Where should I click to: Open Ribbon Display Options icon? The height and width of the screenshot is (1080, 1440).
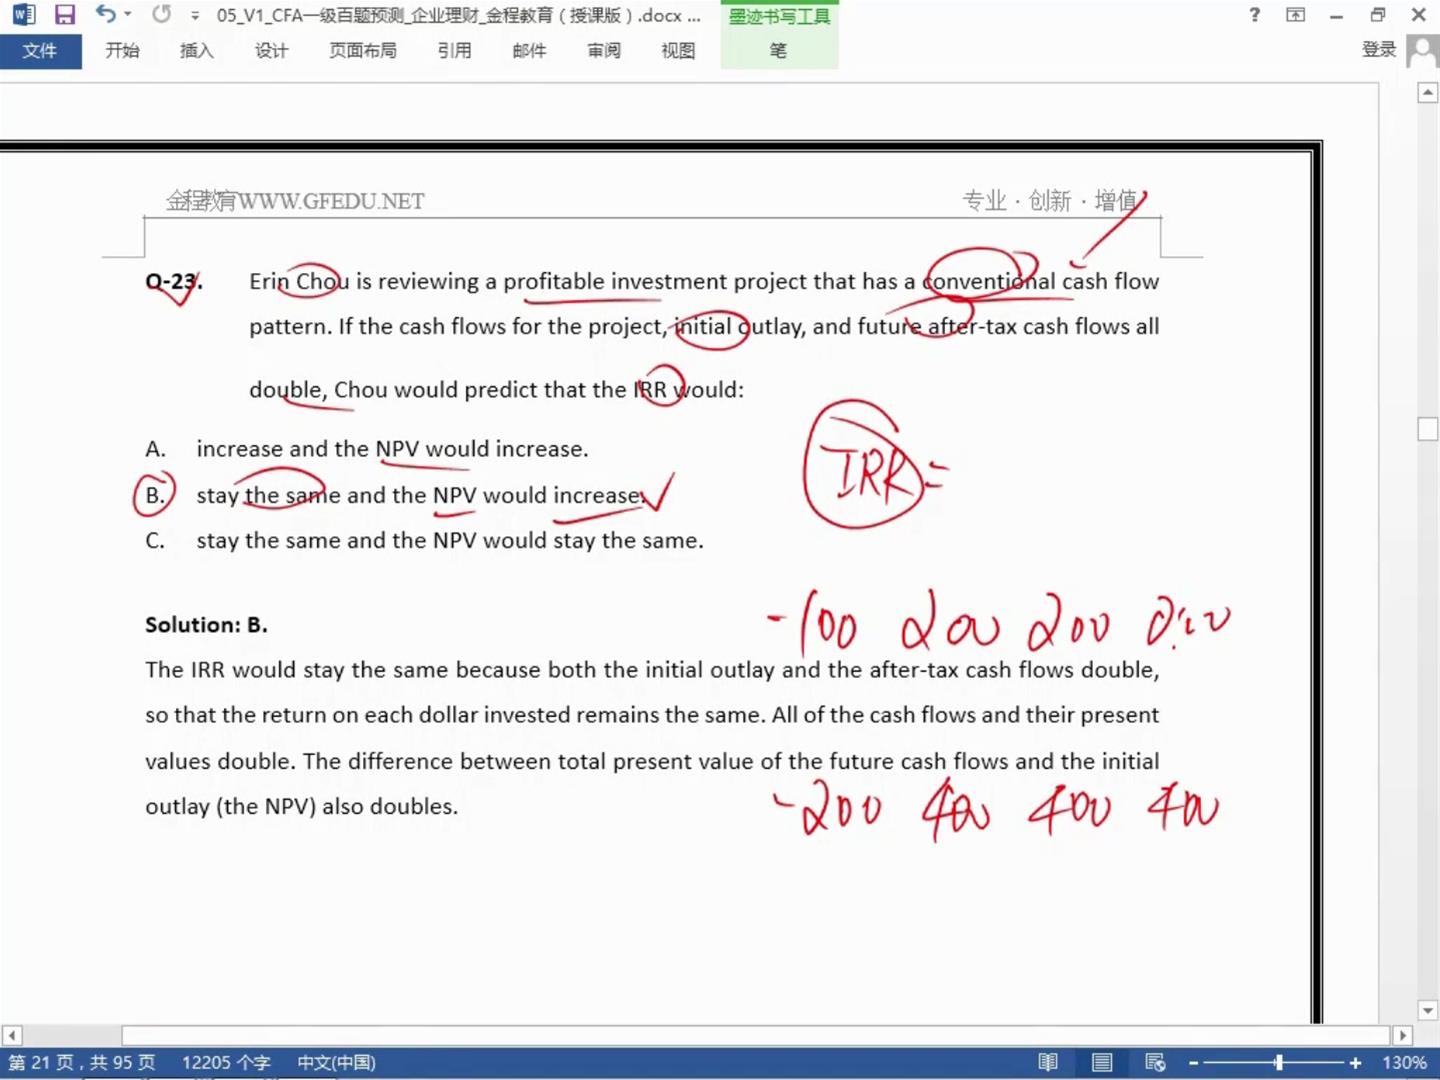point(1295,15)
